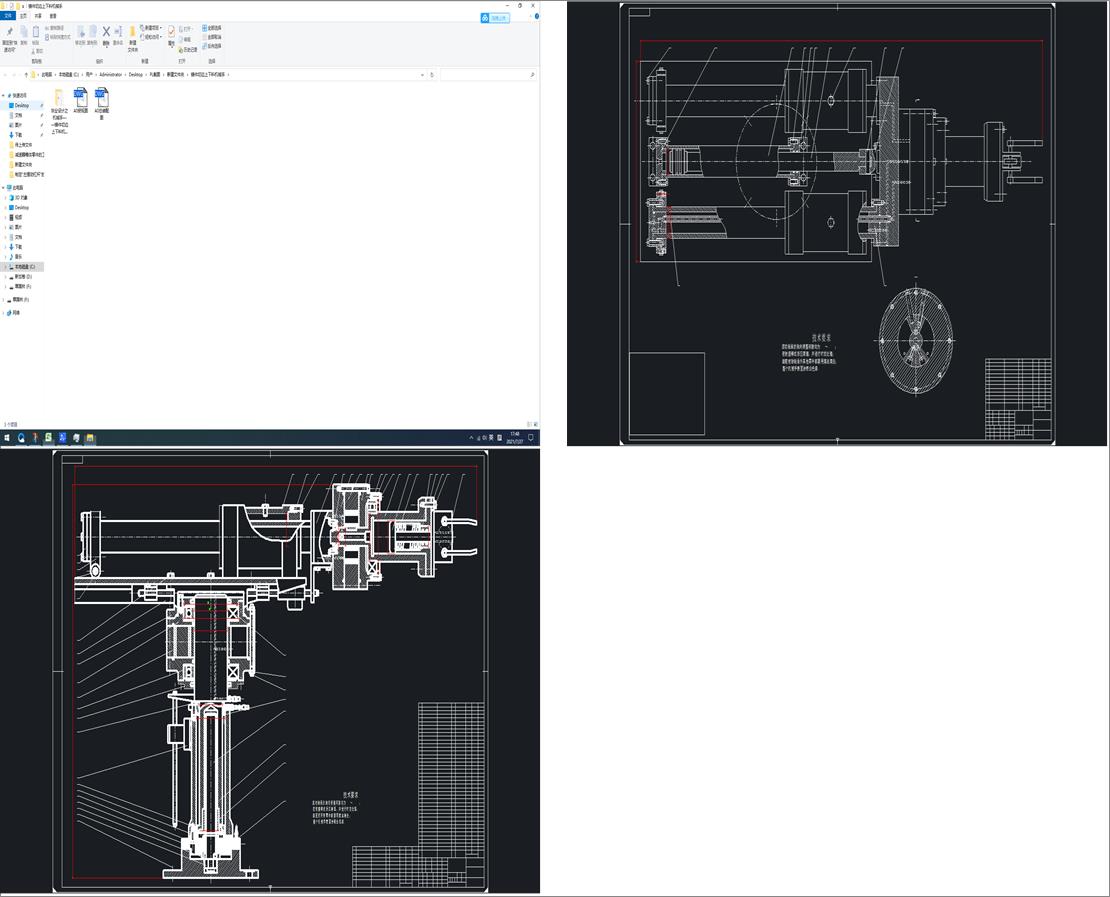Click the Cut scissors button in the ribbon
The height and width of the screenshot is (897, 1110).
click(x=38, y=51)
